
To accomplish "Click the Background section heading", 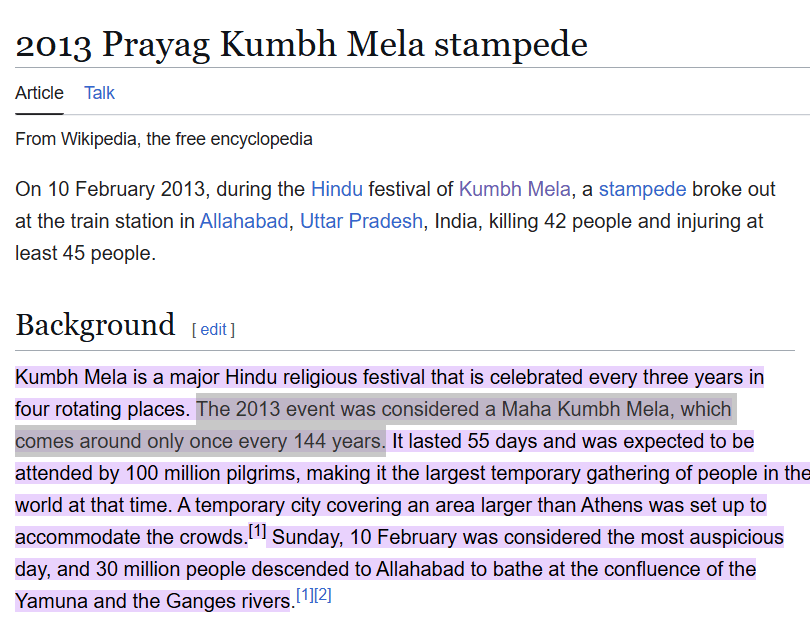I will click(95, 325).
